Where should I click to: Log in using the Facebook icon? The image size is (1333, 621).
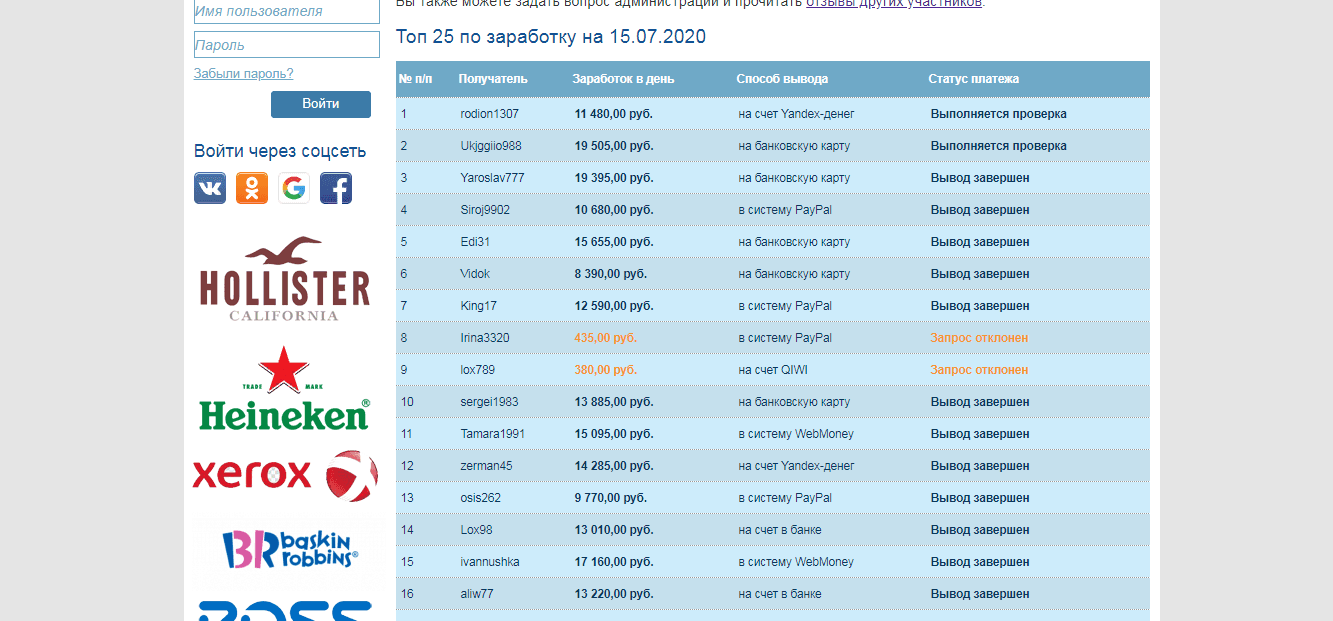[336, 188]
